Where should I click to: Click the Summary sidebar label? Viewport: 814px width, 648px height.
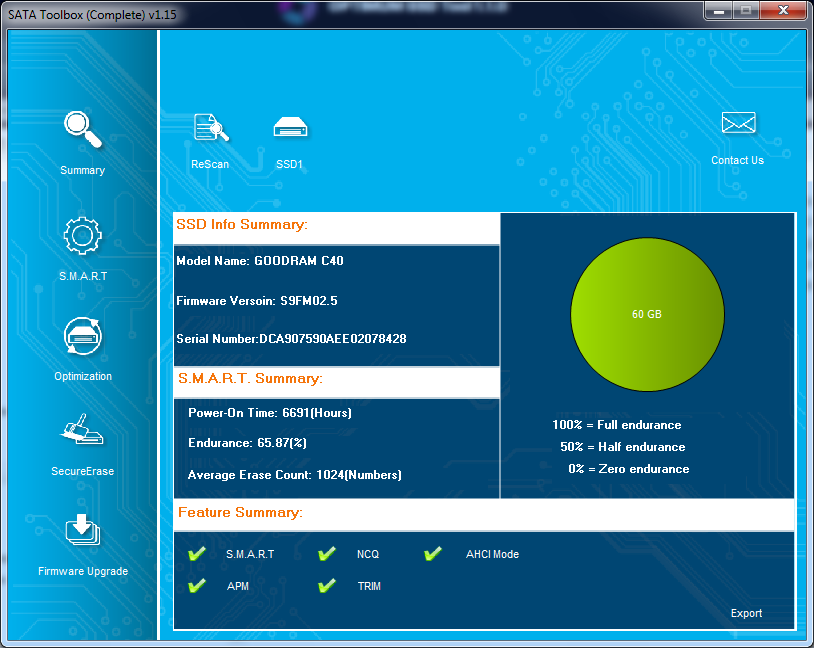coord(83,170)
